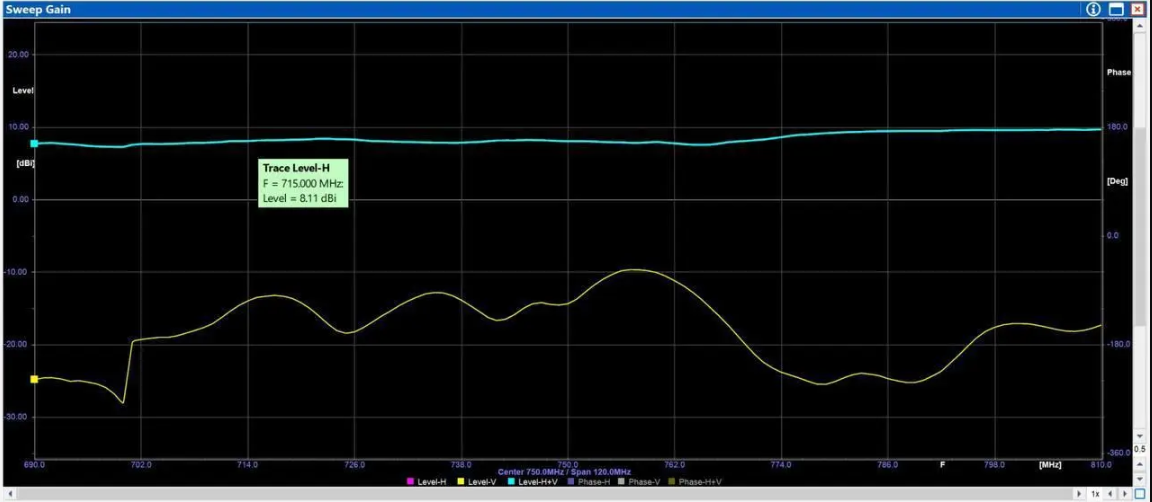Select the yellow marker on left axis
The image size is (1152, 502).
(x=34, y=379)
